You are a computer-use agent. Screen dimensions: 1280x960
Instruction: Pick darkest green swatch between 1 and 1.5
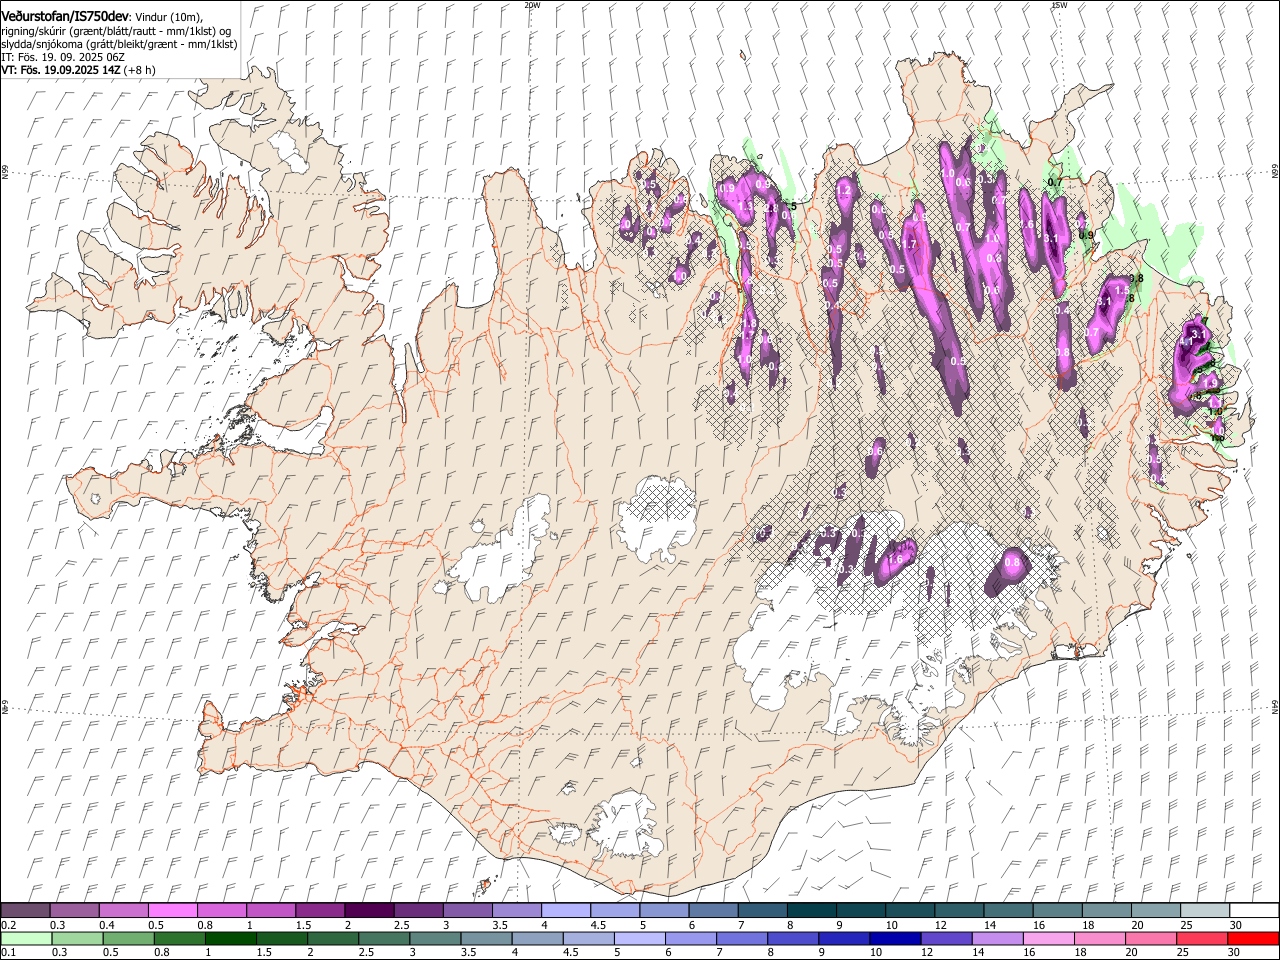232,938
